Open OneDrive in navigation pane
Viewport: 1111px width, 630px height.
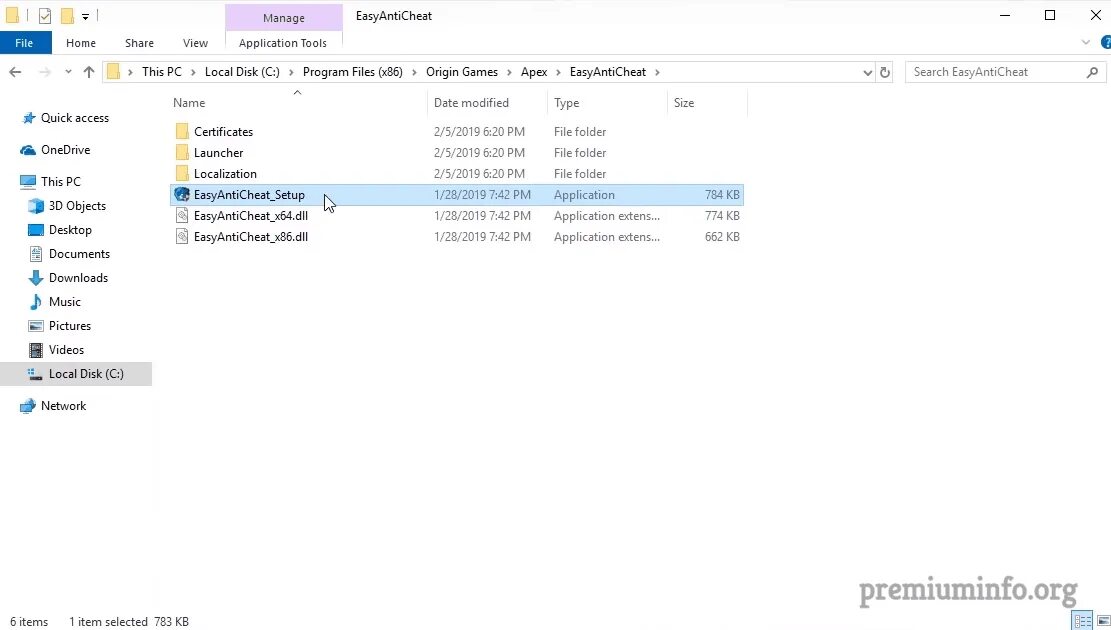[x=65, y=150]
